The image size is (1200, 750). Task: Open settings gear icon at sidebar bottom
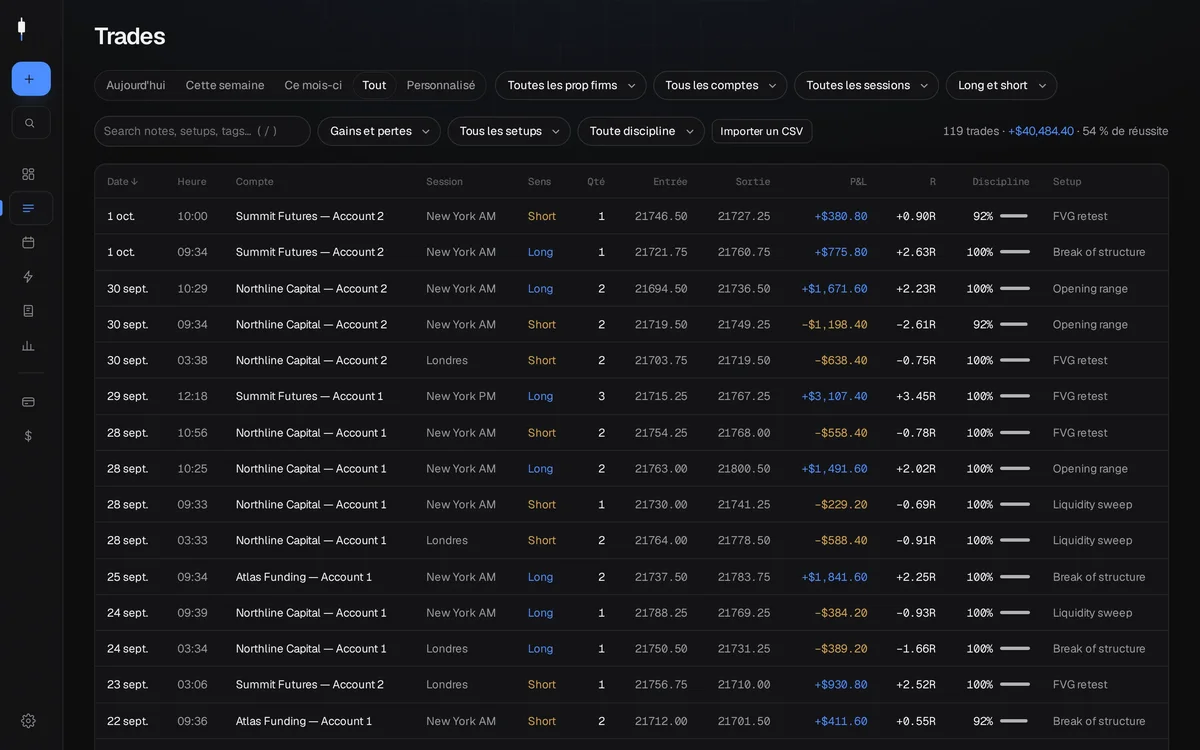click(28, 720)
